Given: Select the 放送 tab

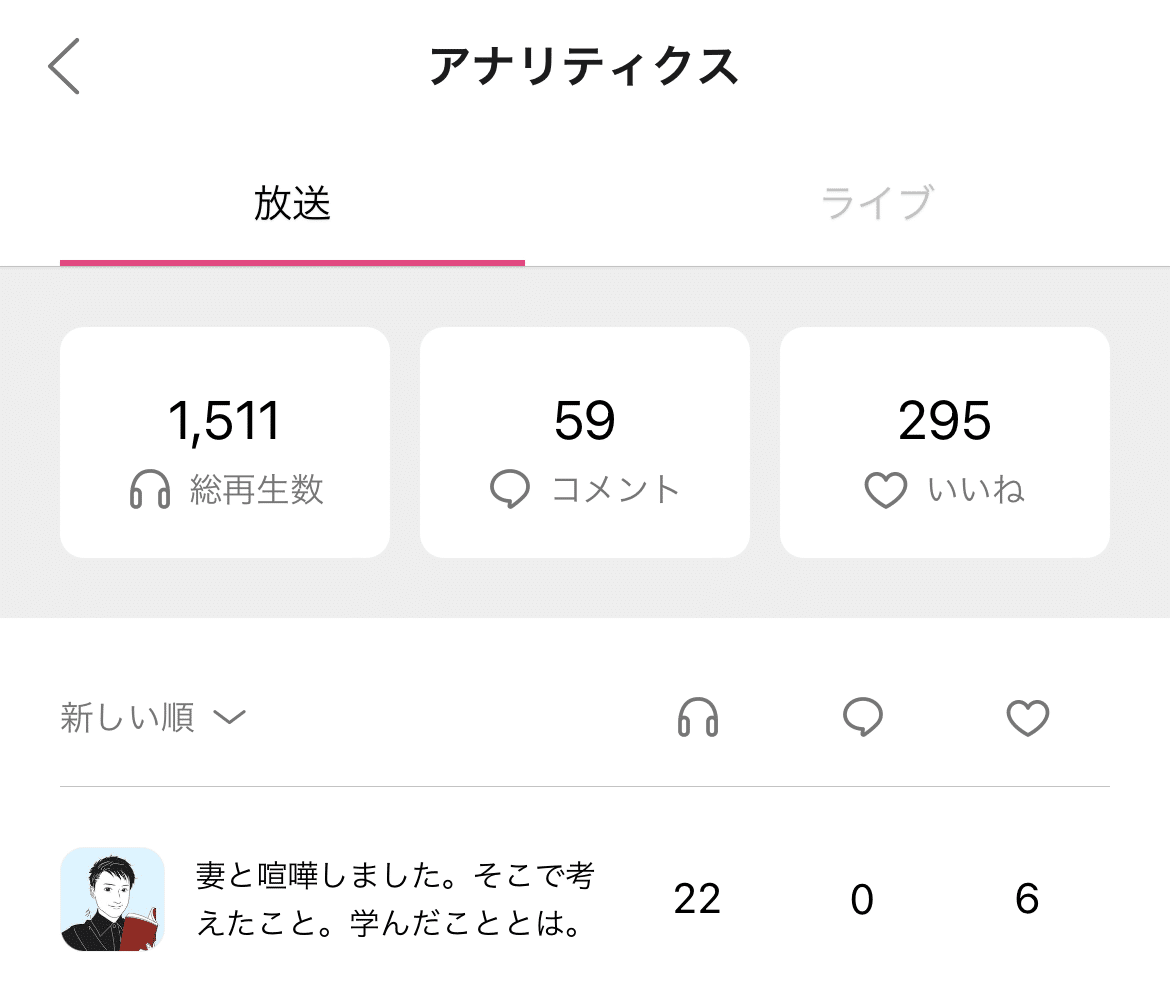Looking at the screenshot, I should [x=292, y=203].
